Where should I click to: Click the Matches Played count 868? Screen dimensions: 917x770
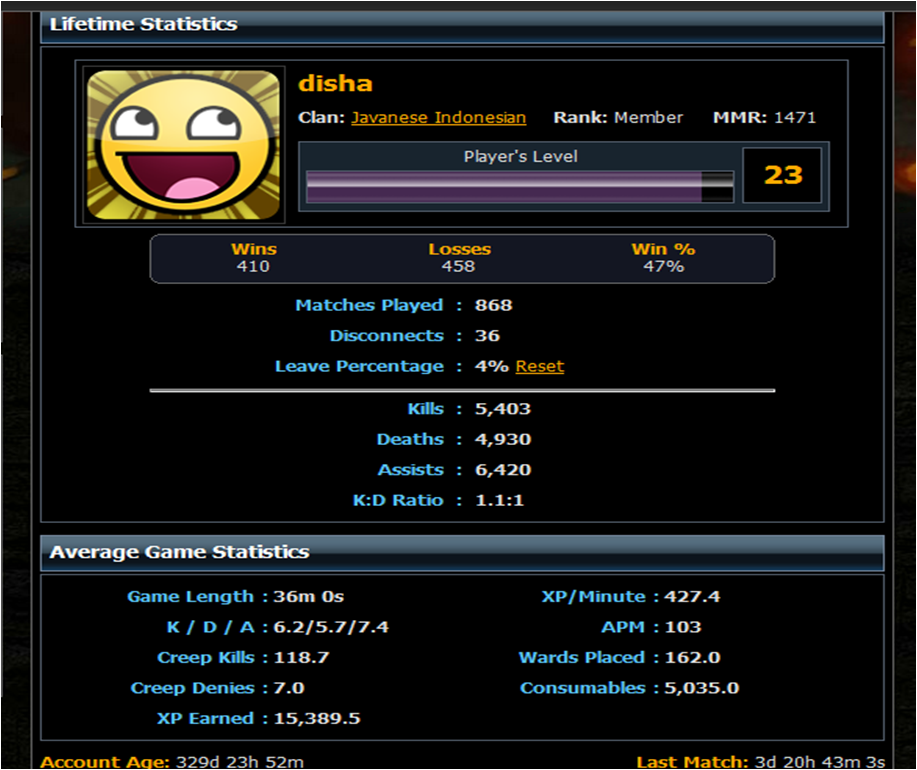click(494, 305)
